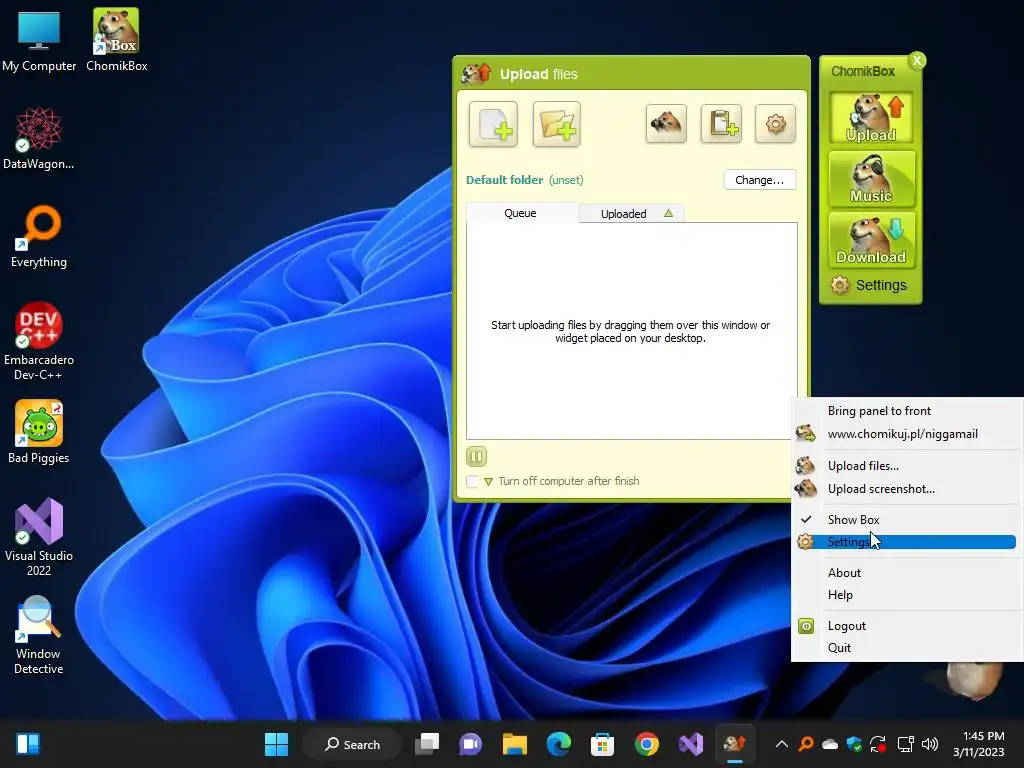Click the ChomikBox desktop shortcut
The width and height of the screenshot is (1024, 768).
pyautogui.click(x=116, y=40)
